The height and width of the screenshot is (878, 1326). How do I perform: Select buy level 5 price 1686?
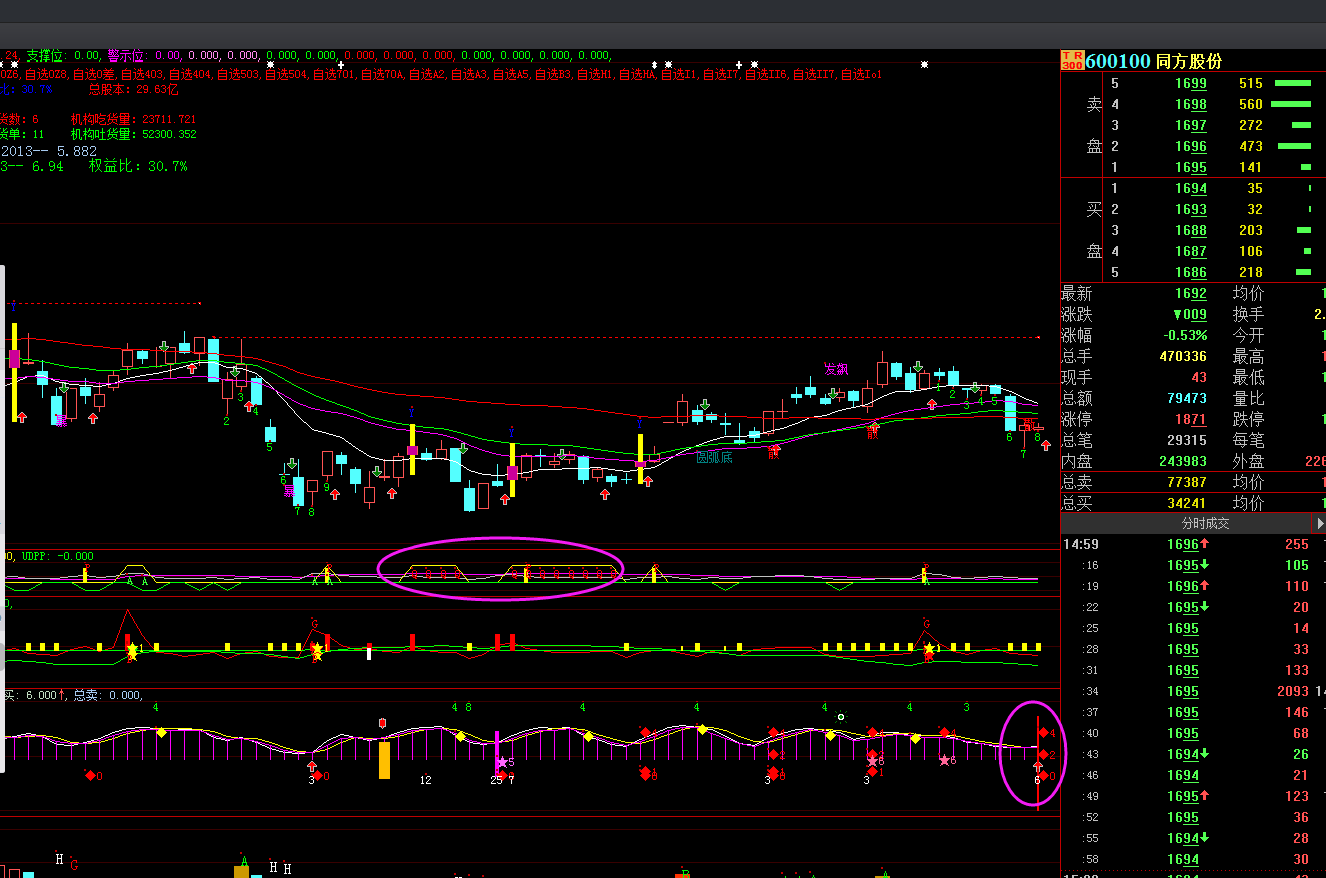tap(1191, 272)
